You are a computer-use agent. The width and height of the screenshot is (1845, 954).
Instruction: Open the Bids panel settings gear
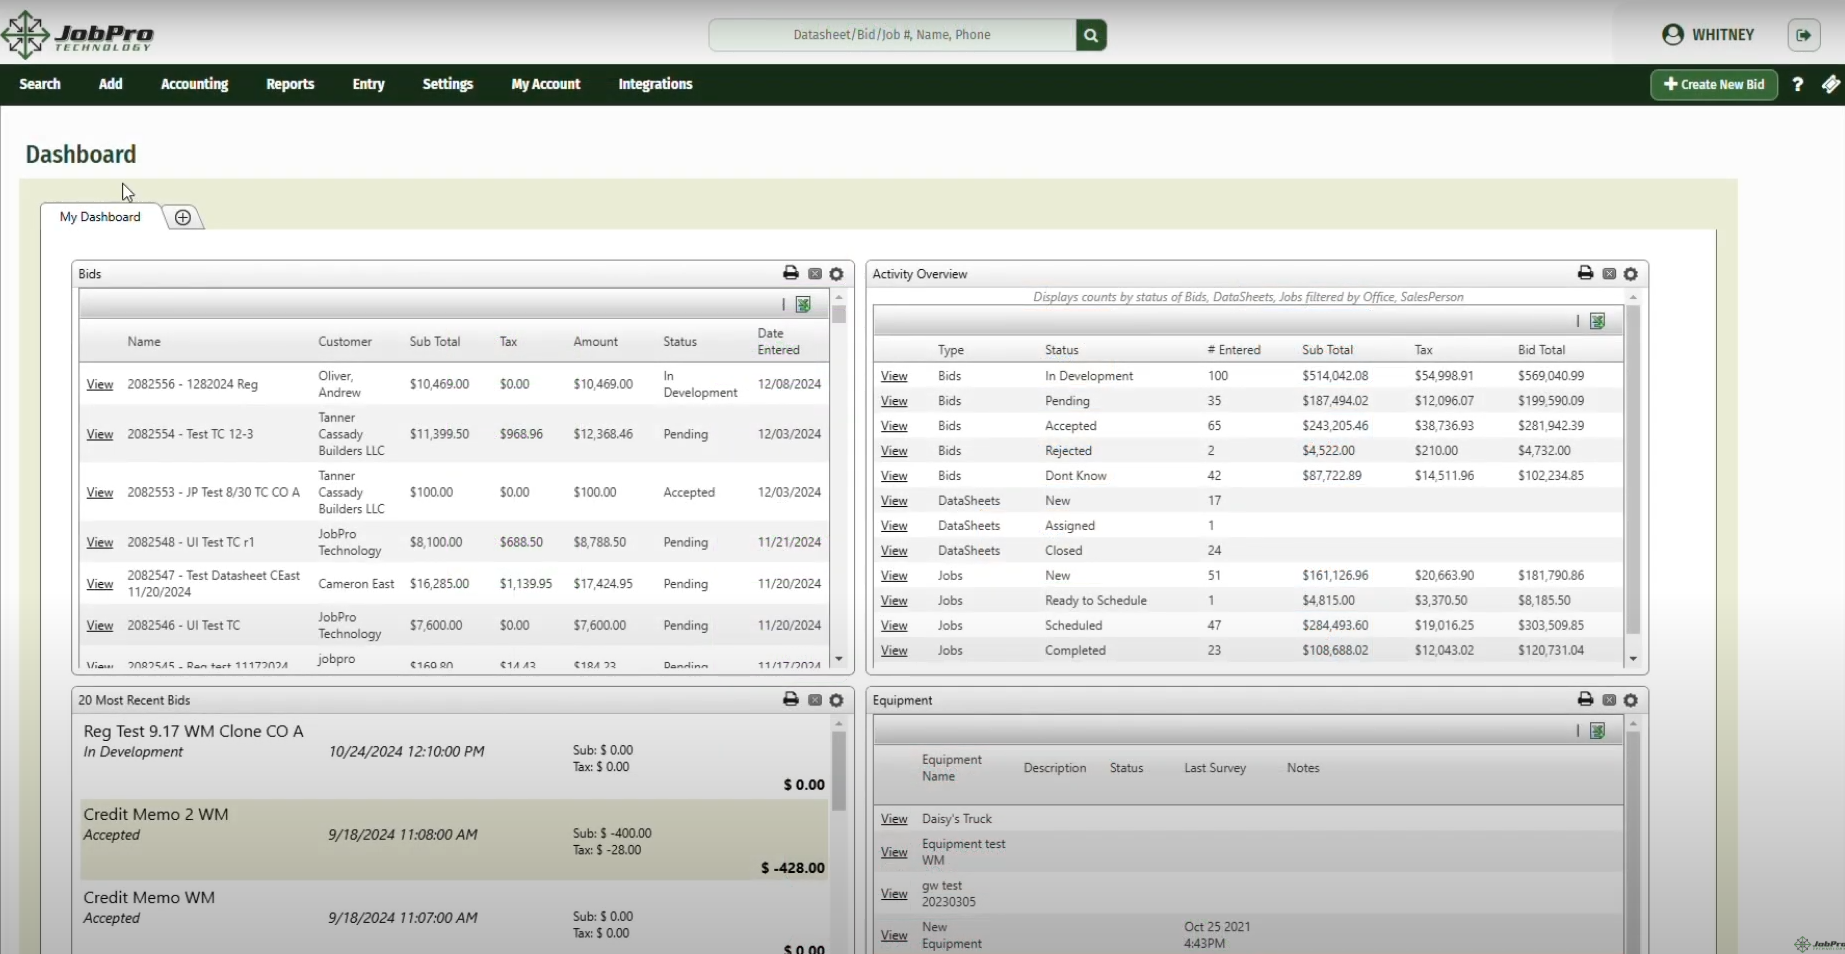click(x=836, y=274)
